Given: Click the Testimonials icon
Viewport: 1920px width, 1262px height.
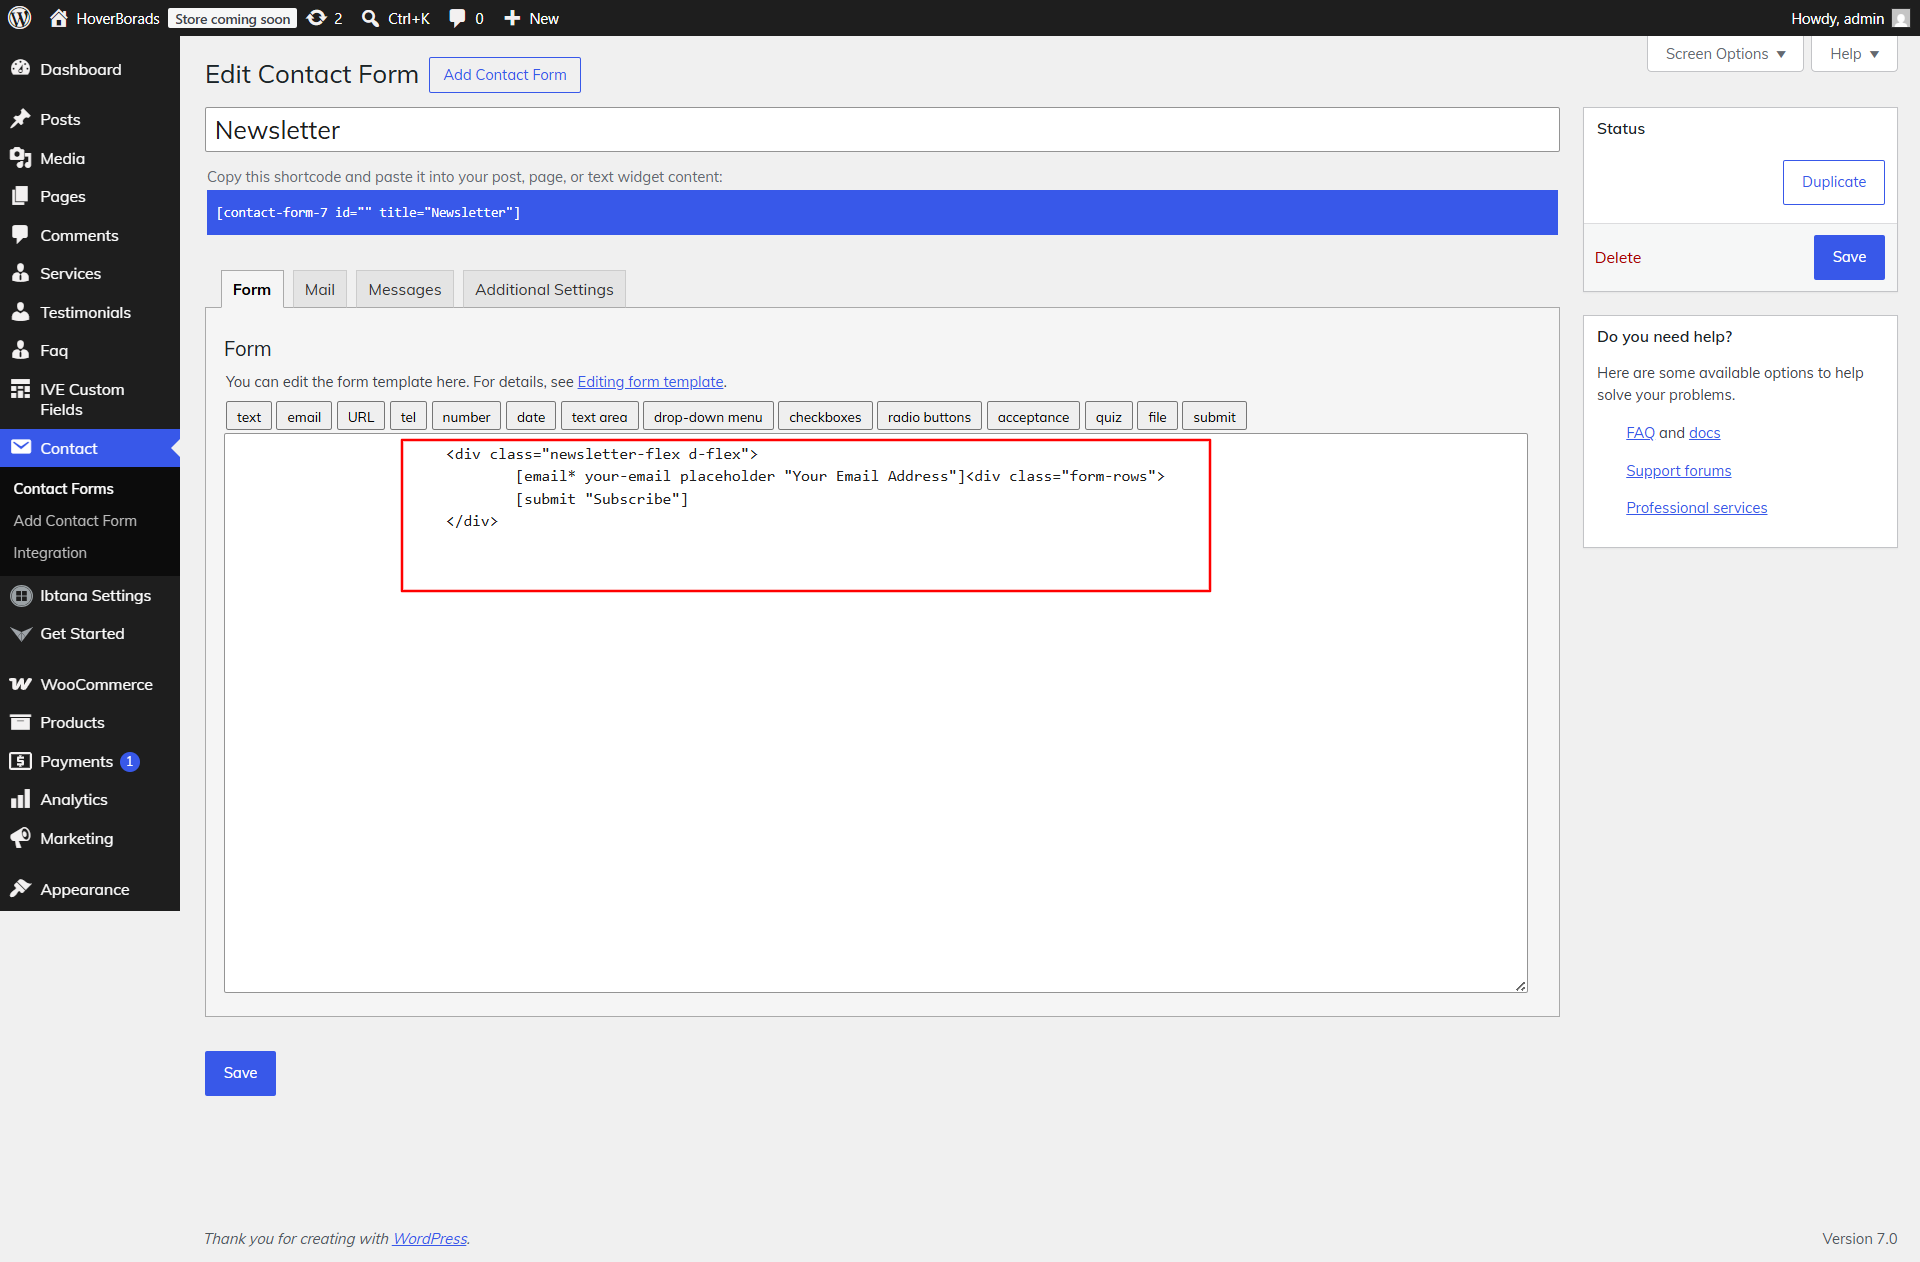Looking at the screenshot, I should pos(20,312).
